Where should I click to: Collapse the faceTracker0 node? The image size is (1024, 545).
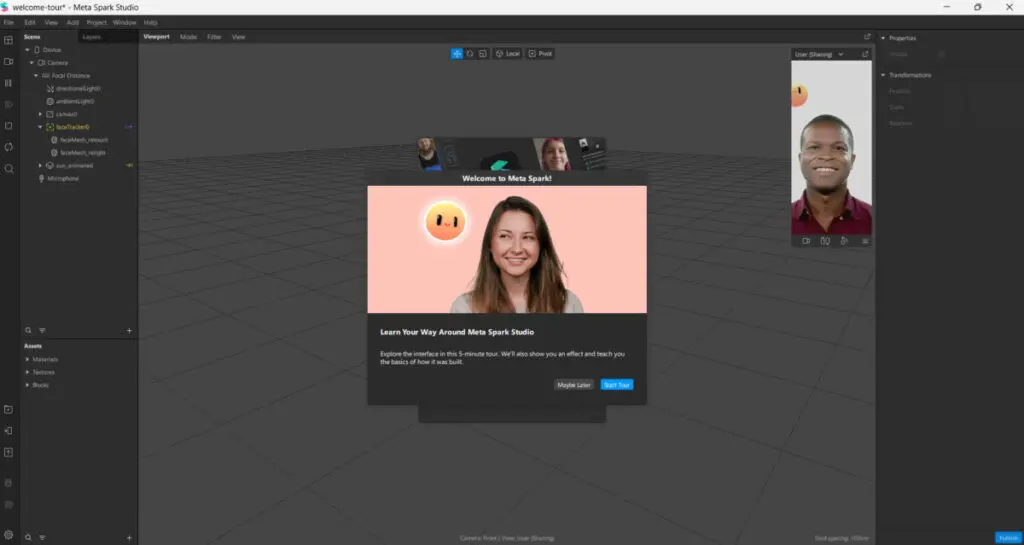pyautogui.click(x=40, y=127)
